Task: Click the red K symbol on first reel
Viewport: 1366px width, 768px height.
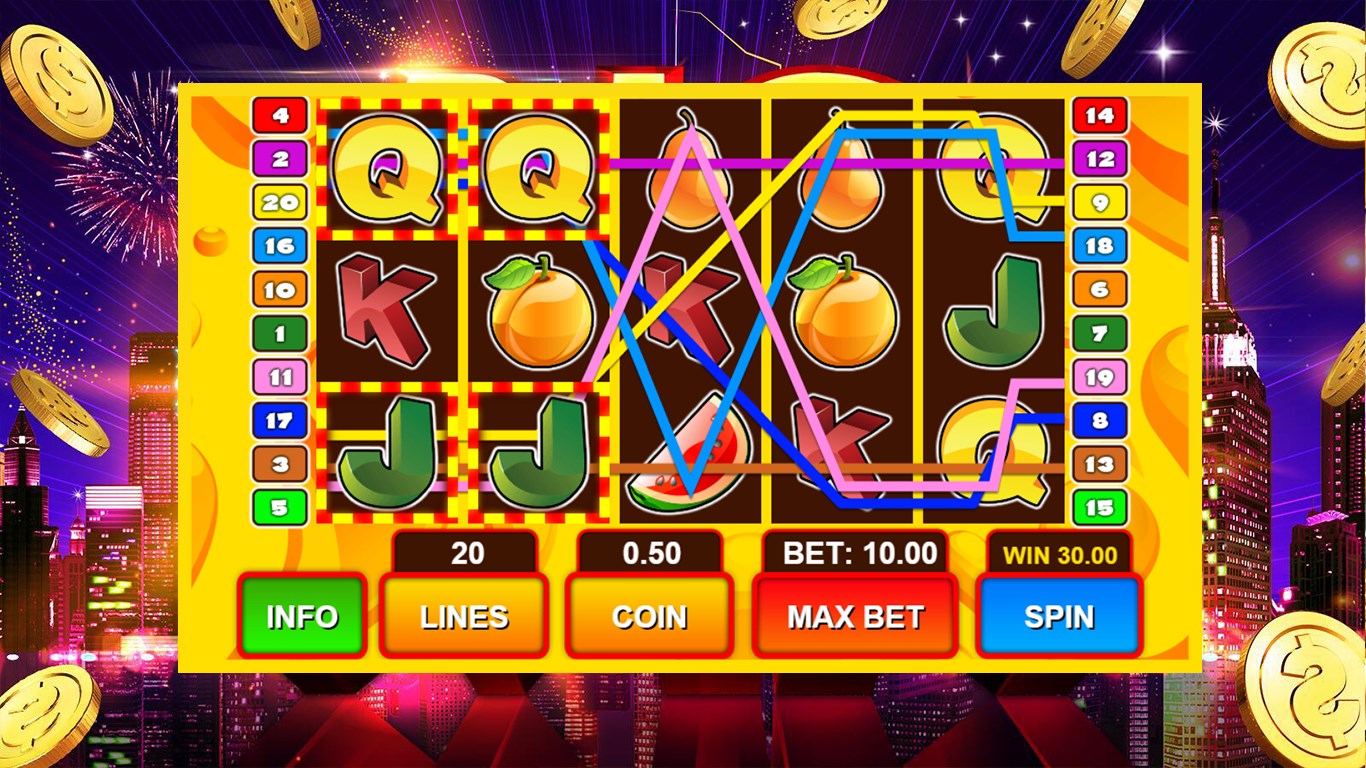Action: (x=386, y=310)
